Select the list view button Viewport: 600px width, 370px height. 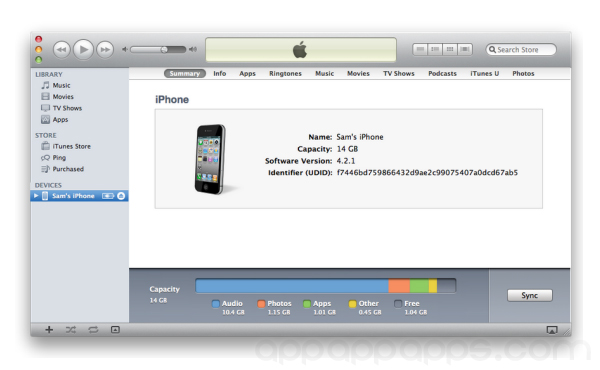(x=420, y=49)
